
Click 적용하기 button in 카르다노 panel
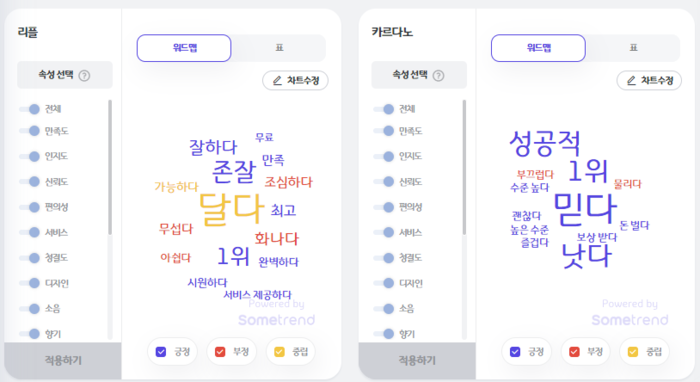tap(417, 360)
